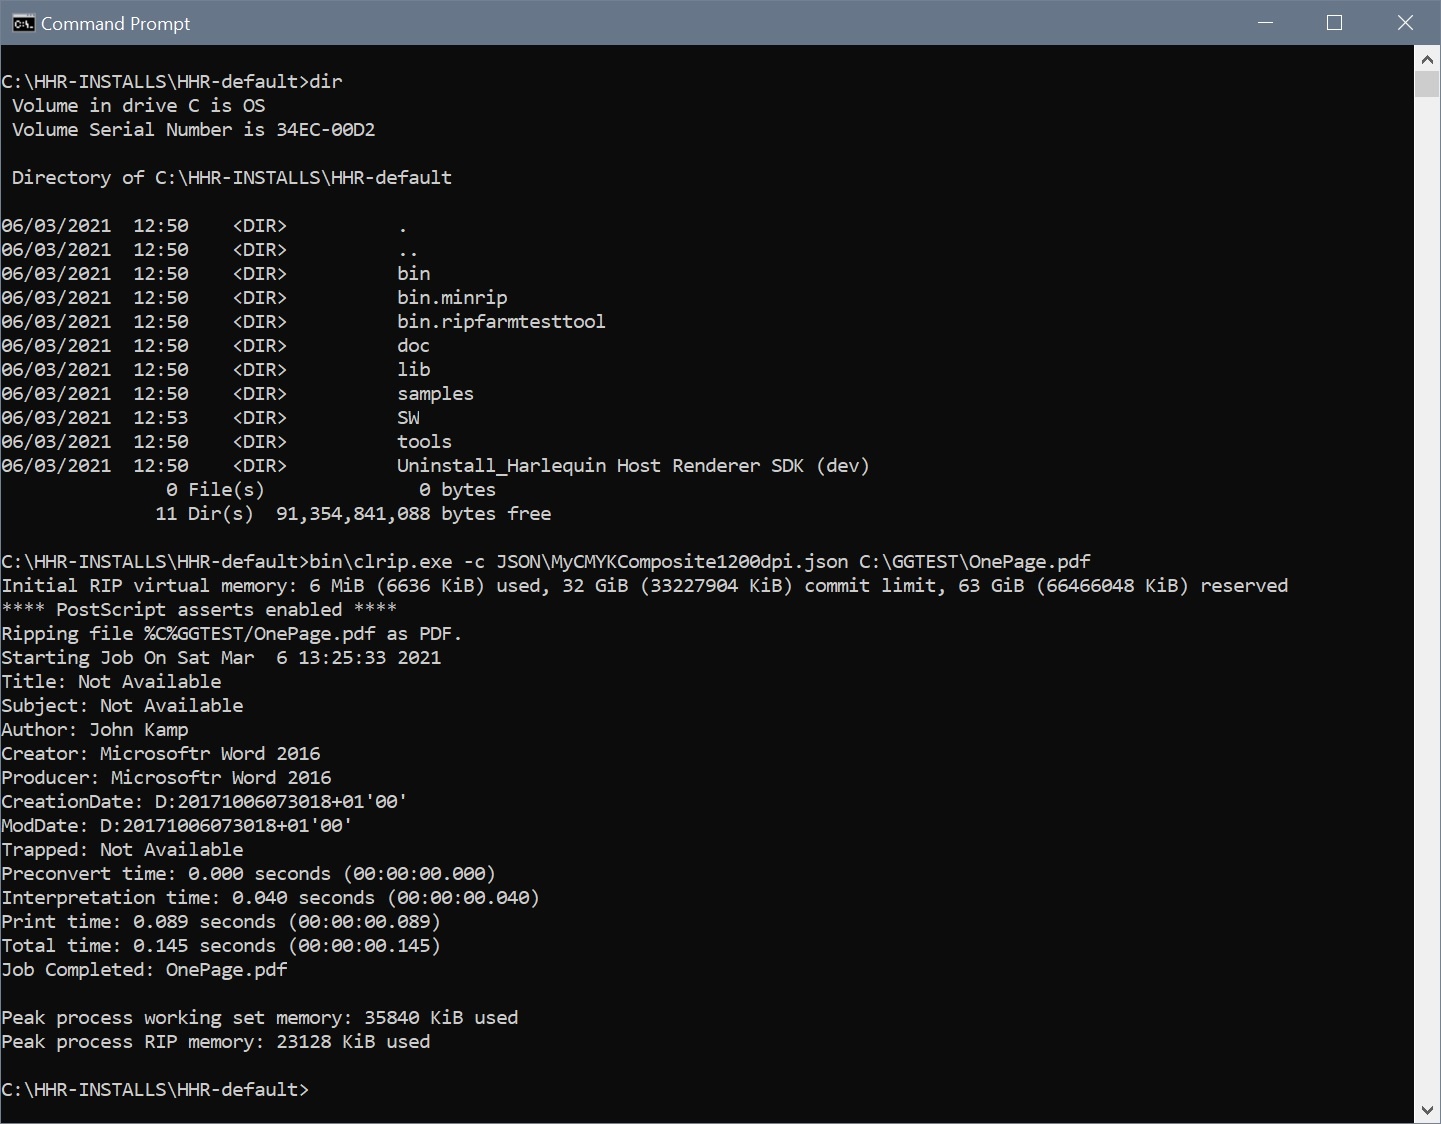Minimize the Command Prompt window
The height and width of the screenshot is (1124, 1441).
(1265, 23)
